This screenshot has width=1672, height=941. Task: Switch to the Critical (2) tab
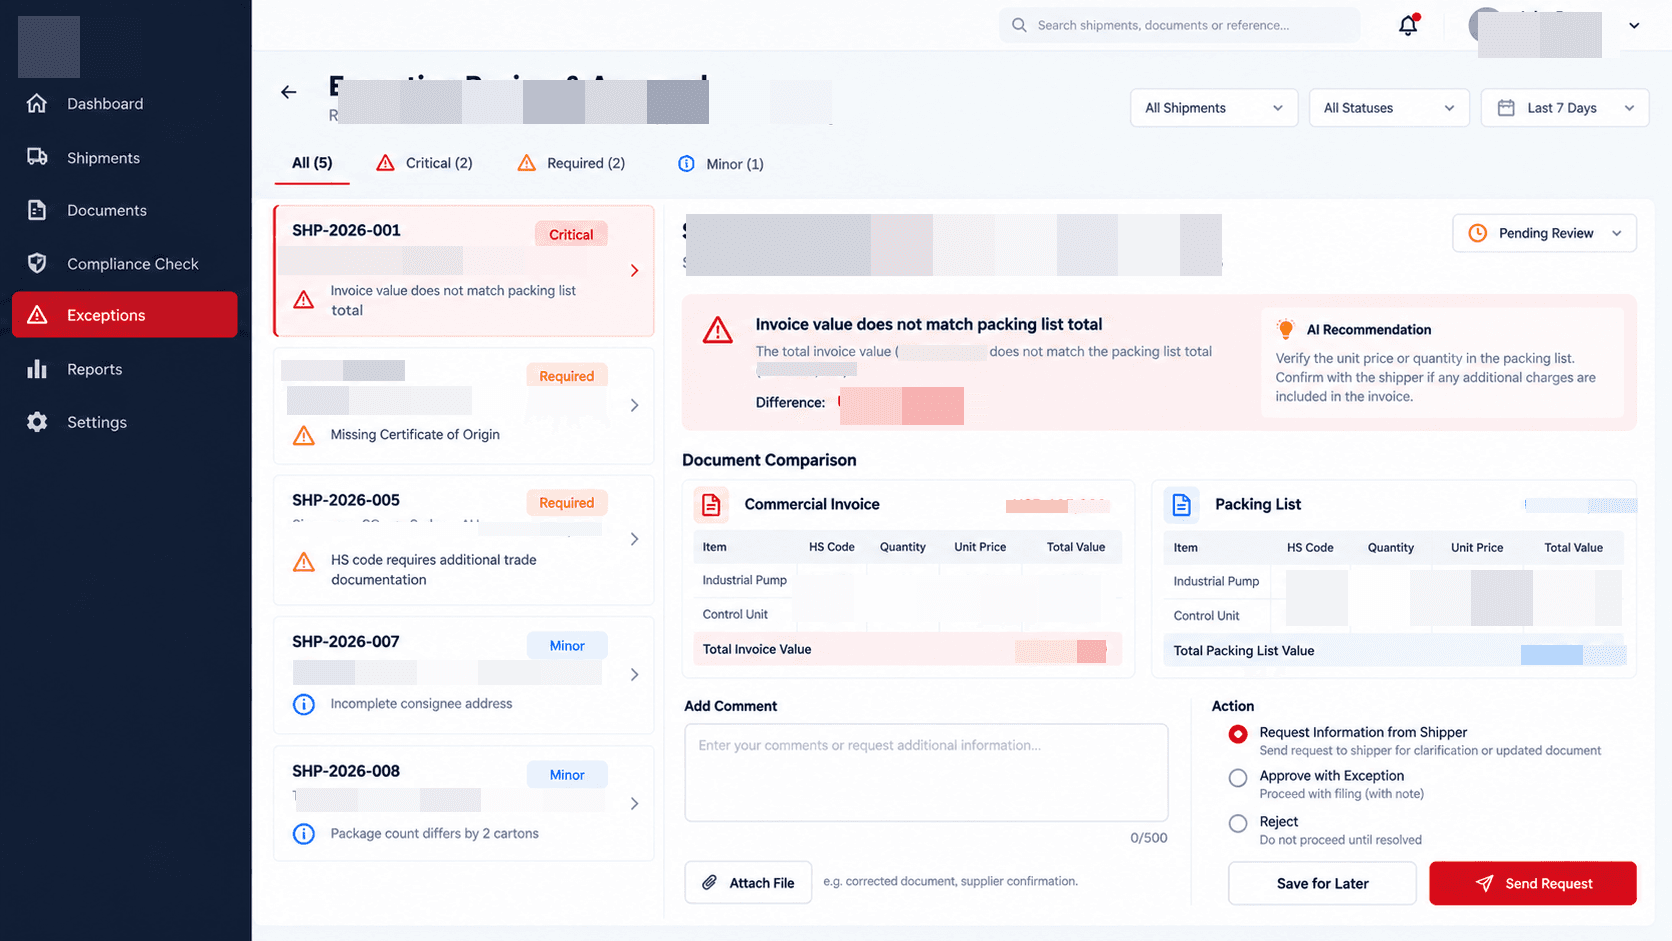pyautogui.click(x=424, y=163)
